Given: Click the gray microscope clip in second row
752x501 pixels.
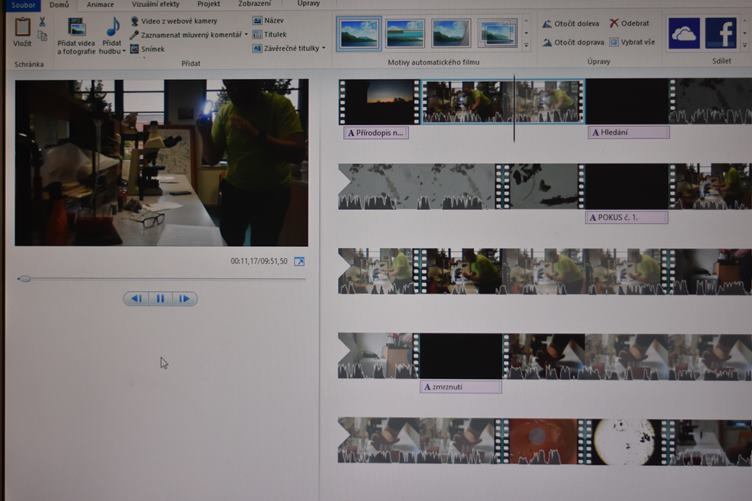Looking at the screenshot, I should coord(416,186).
